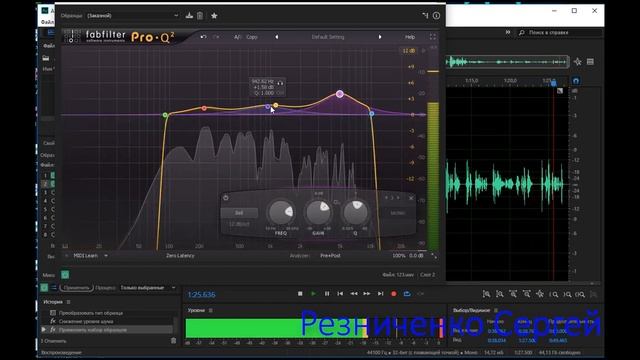Open the Default Setting preset menu

328,37
